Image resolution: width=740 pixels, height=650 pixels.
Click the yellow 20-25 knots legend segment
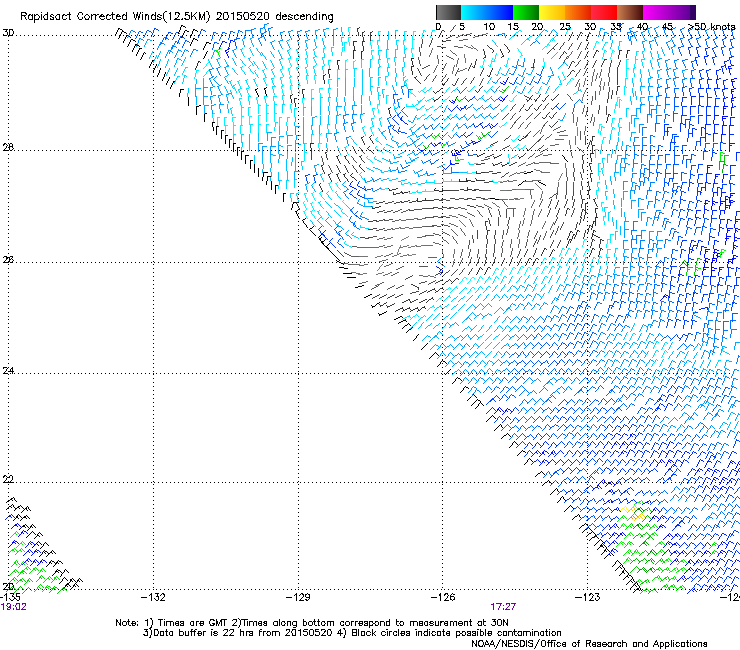tap(552, 12)
